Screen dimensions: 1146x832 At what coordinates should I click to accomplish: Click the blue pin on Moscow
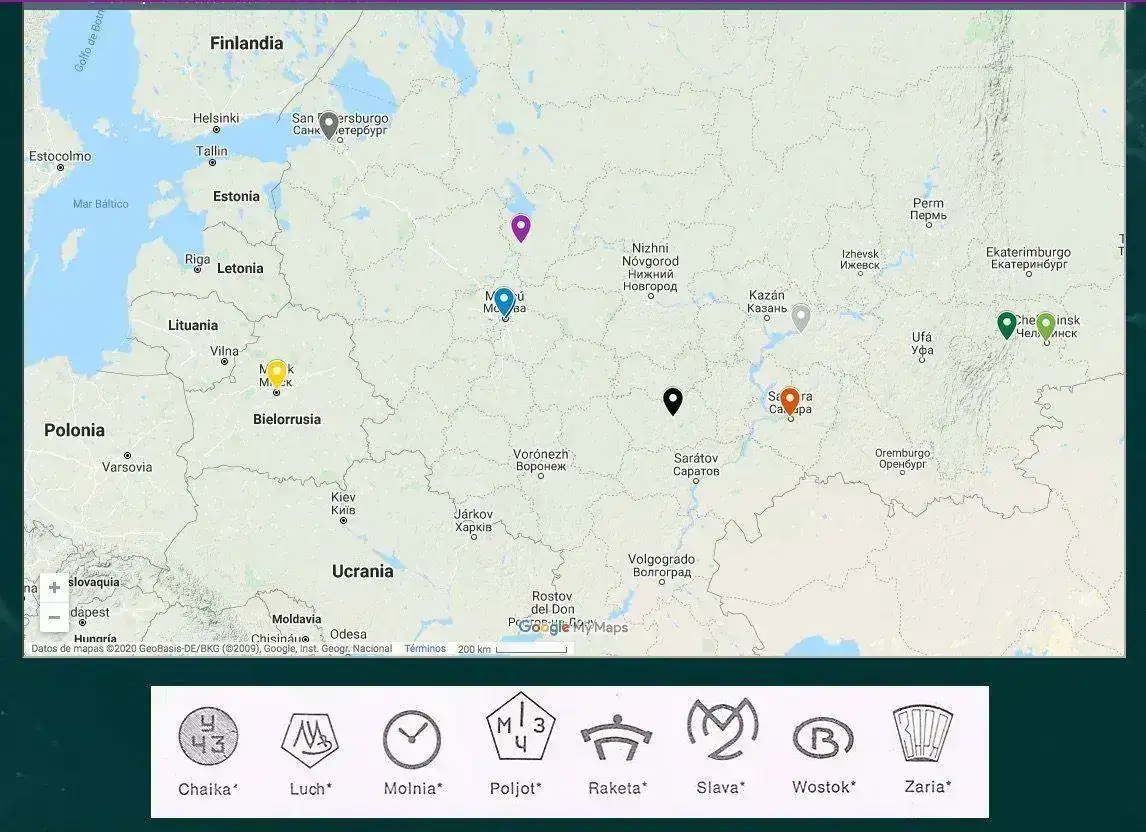(504, 300)
